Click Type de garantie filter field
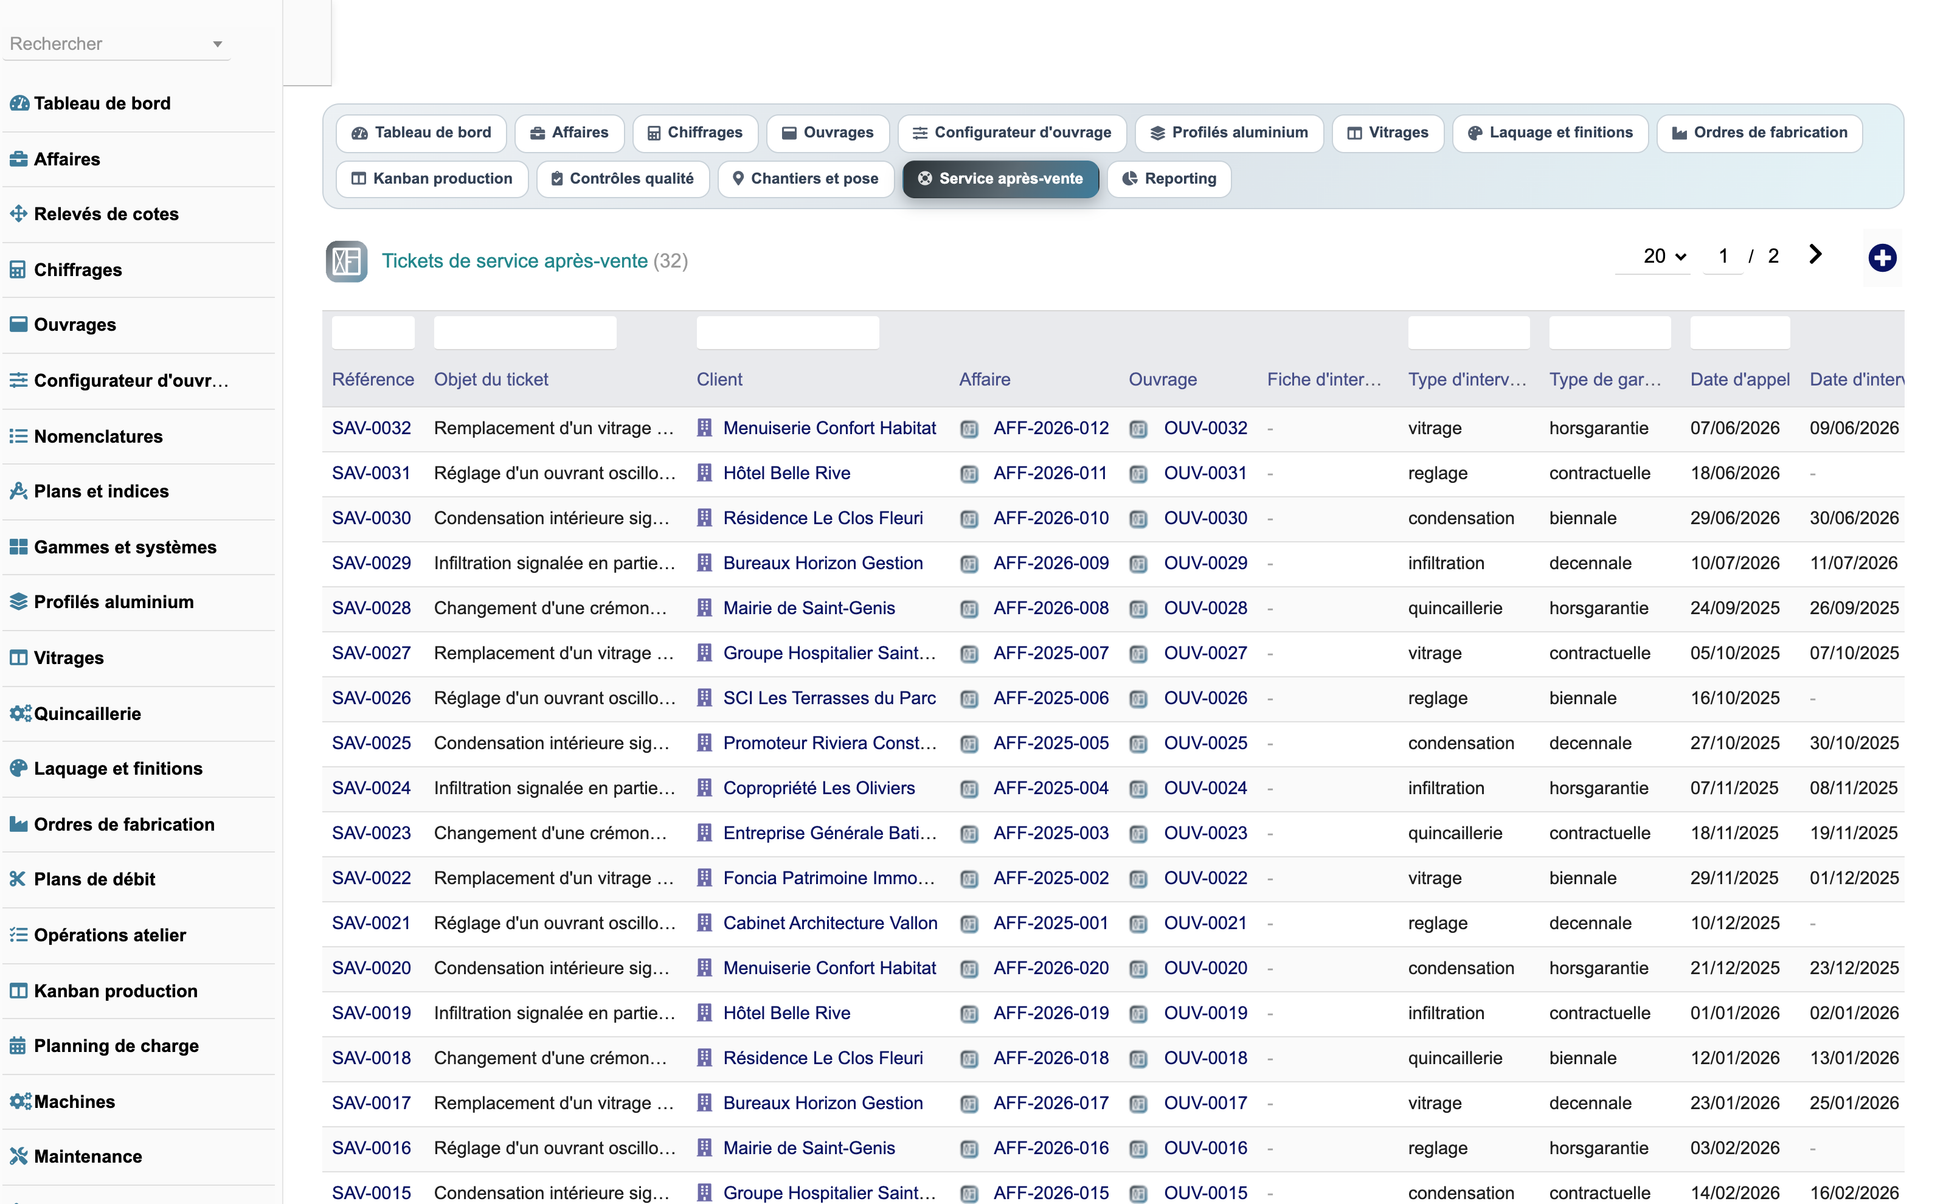This screenshot has height=1204, width=1946. click(x=1610, y=332)
